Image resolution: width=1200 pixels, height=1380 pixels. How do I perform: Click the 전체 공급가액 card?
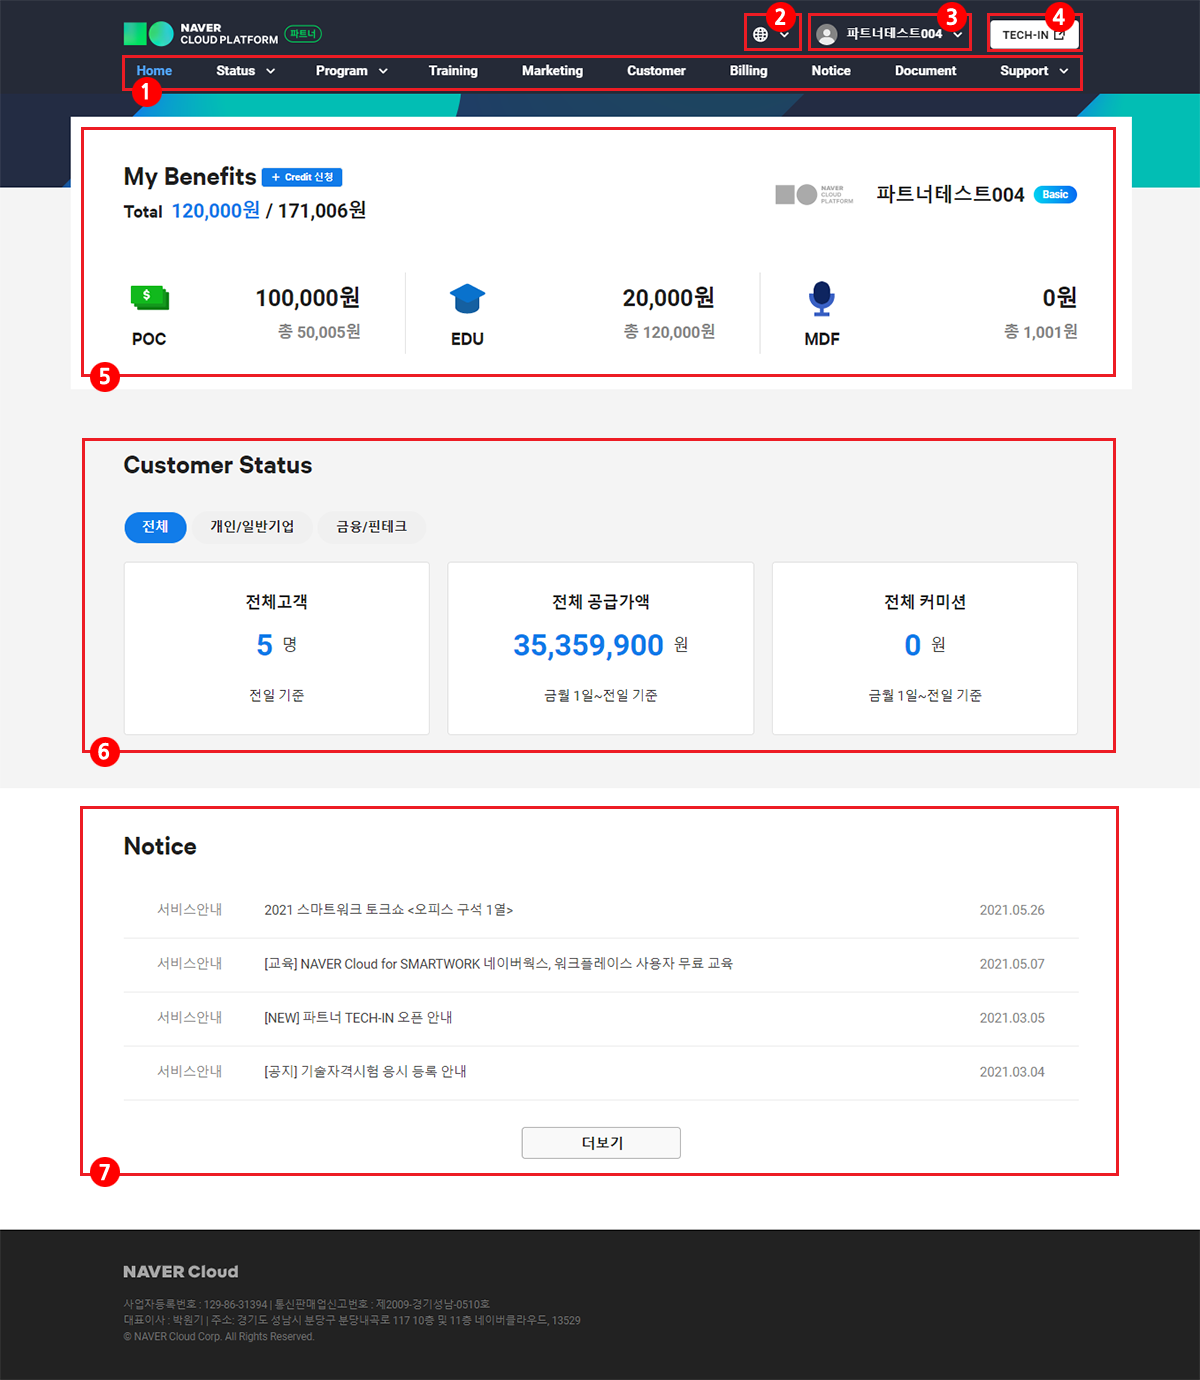pos(601,648)
